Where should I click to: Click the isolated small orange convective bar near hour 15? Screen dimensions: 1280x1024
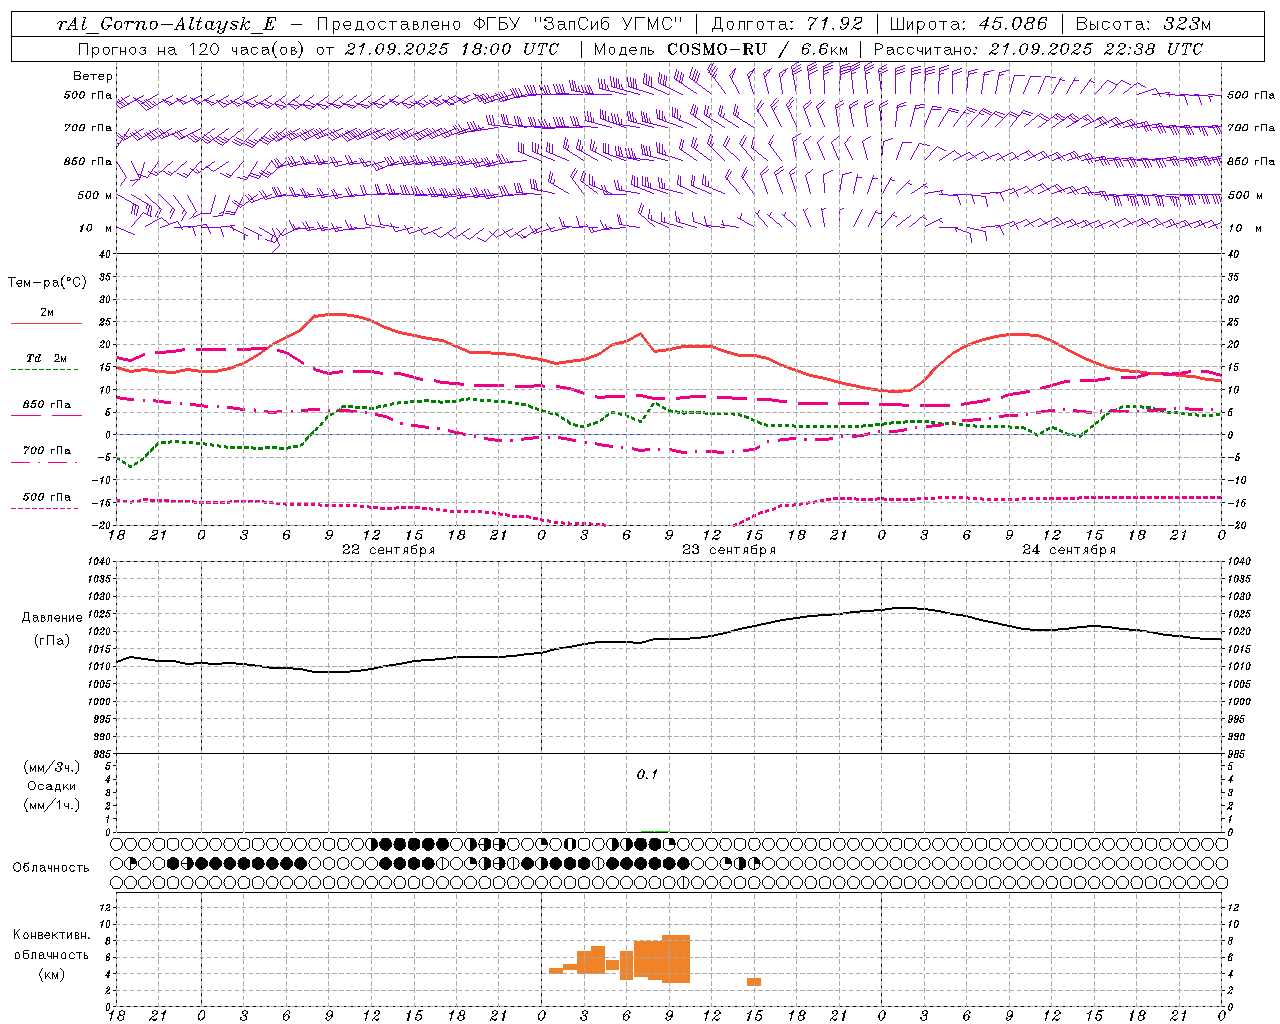click(754, 982)
